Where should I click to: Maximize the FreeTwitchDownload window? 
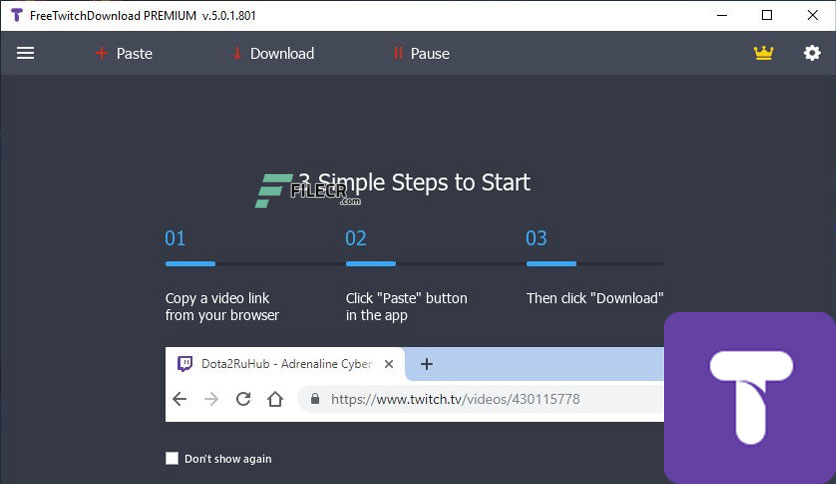(x=767, y=15)
